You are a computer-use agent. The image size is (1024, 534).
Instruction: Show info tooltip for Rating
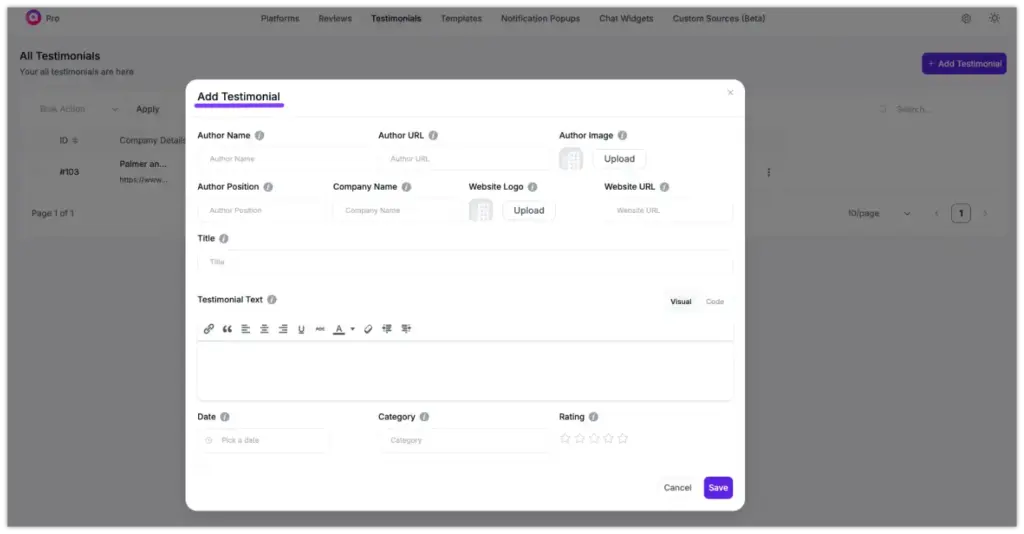tap(594, 416)
